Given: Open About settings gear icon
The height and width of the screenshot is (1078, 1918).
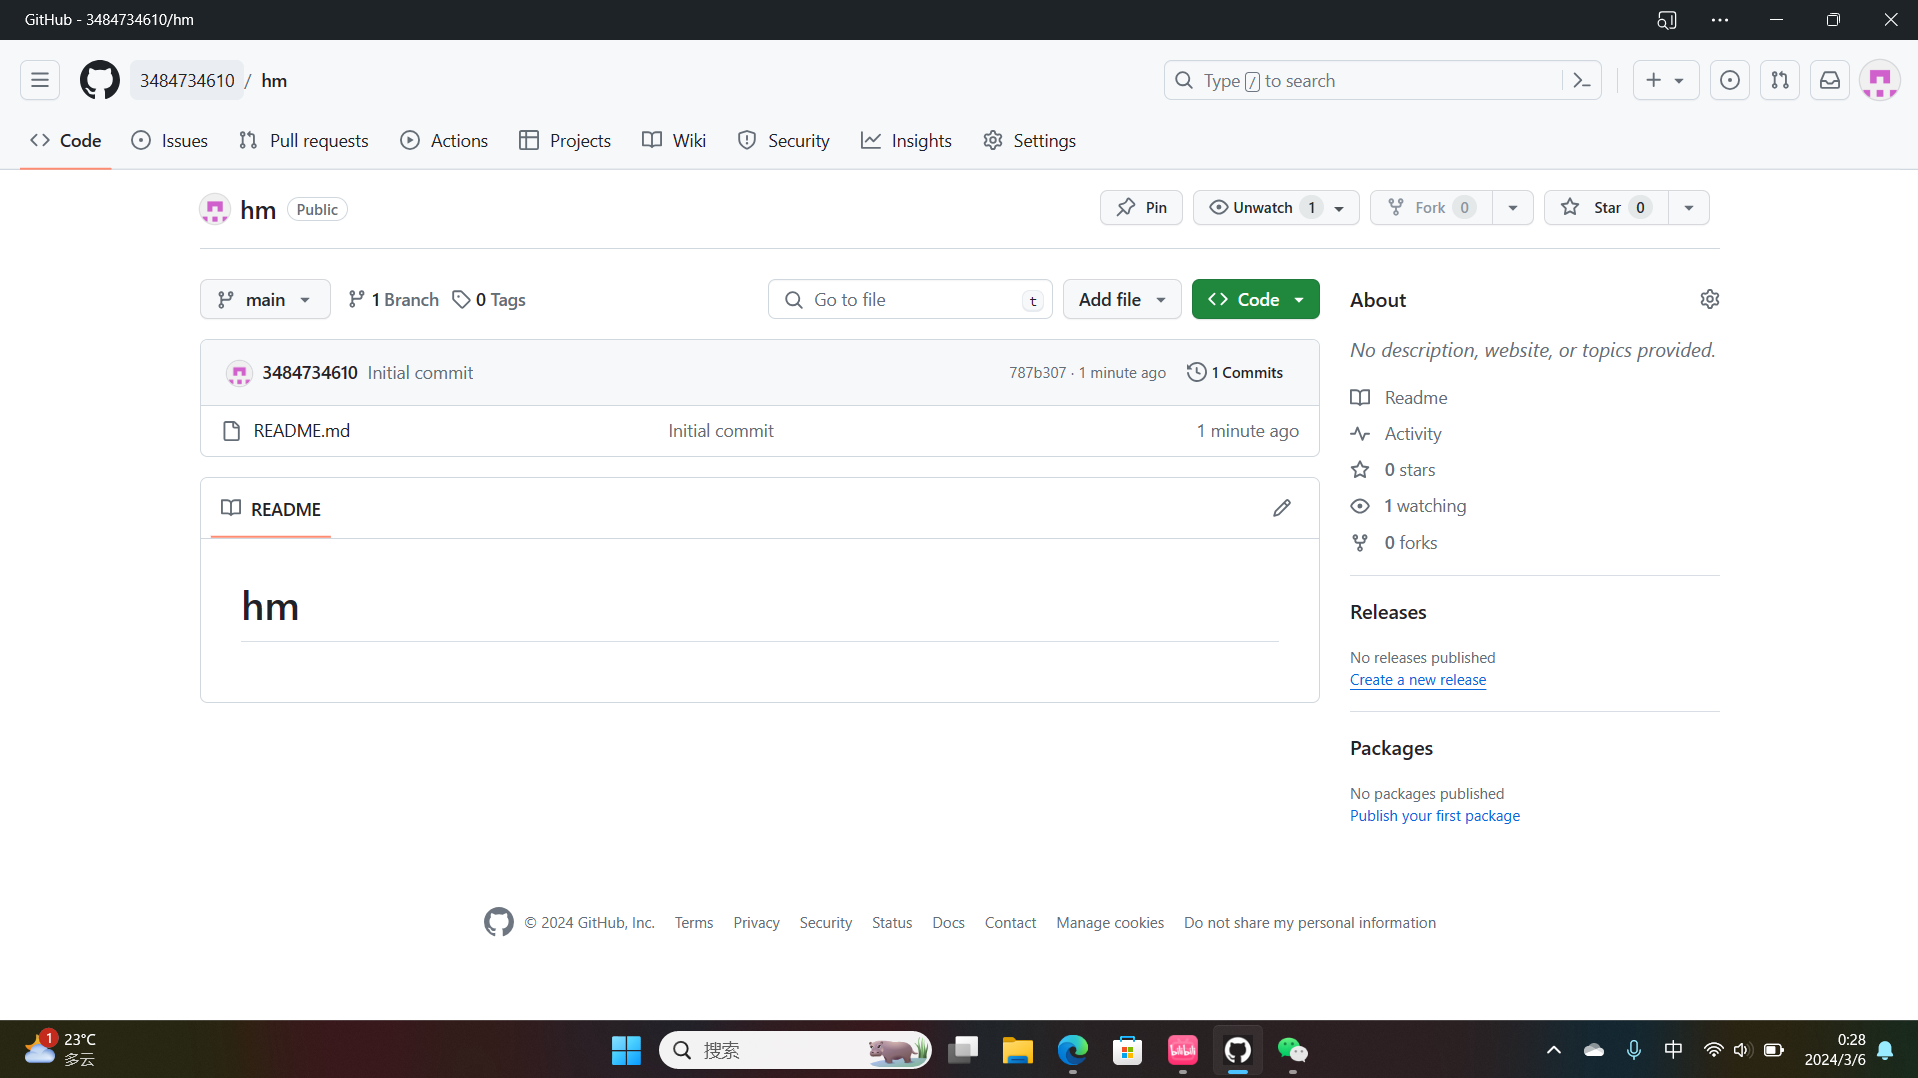Looking at the screenshot, I should (1710, 299).
